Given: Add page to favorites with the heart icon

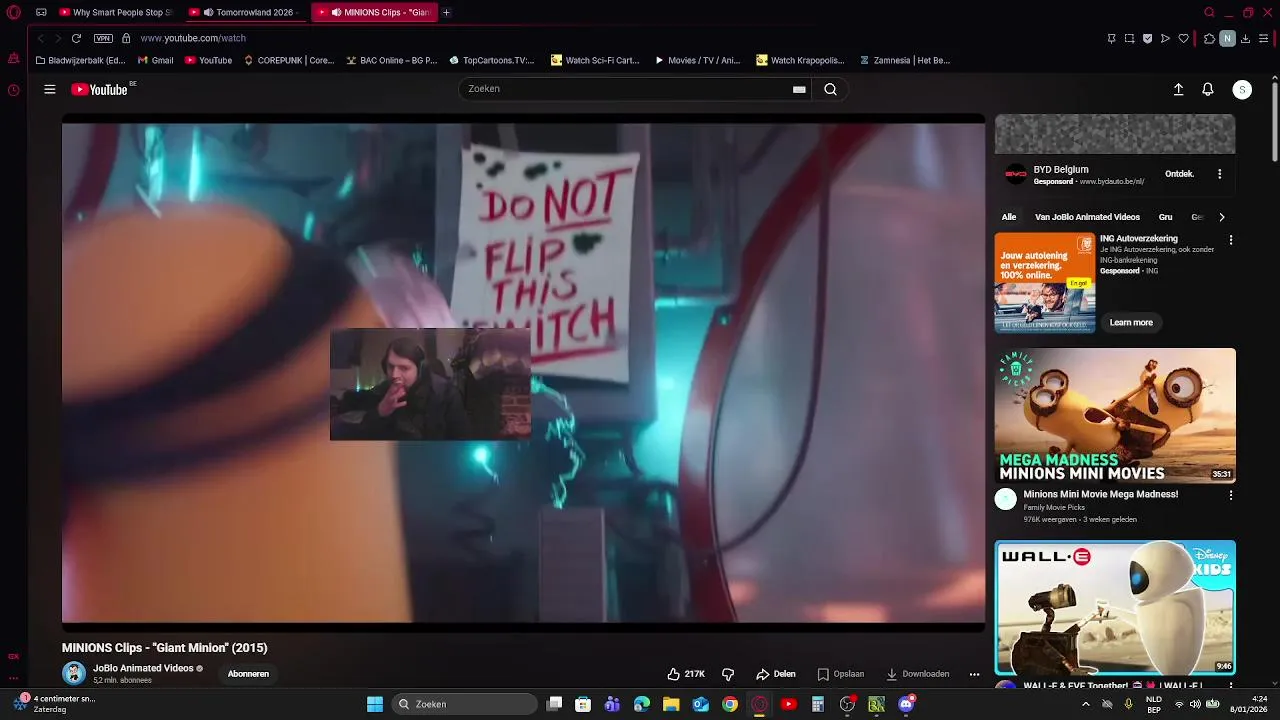Looking at the screenshot, I should click(x=1183, y=38).
